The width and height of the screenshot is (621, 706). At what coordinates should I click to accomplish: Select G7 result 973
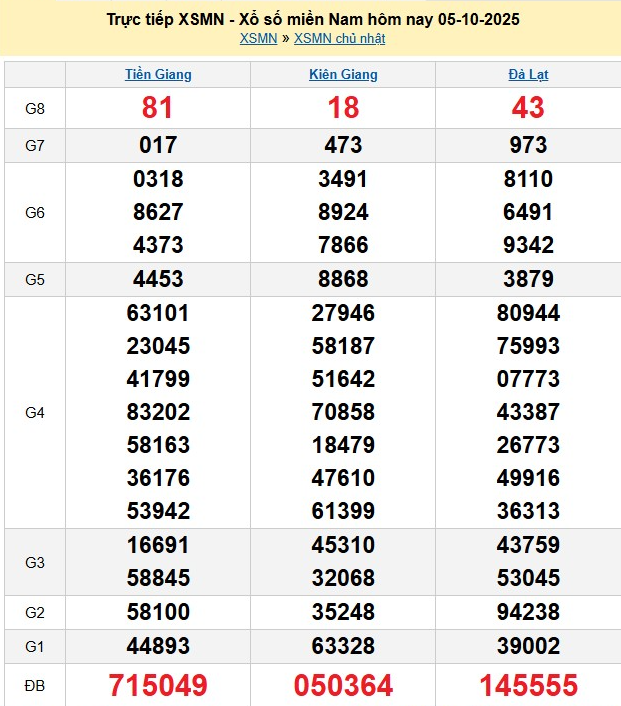[x=528, y=145]
